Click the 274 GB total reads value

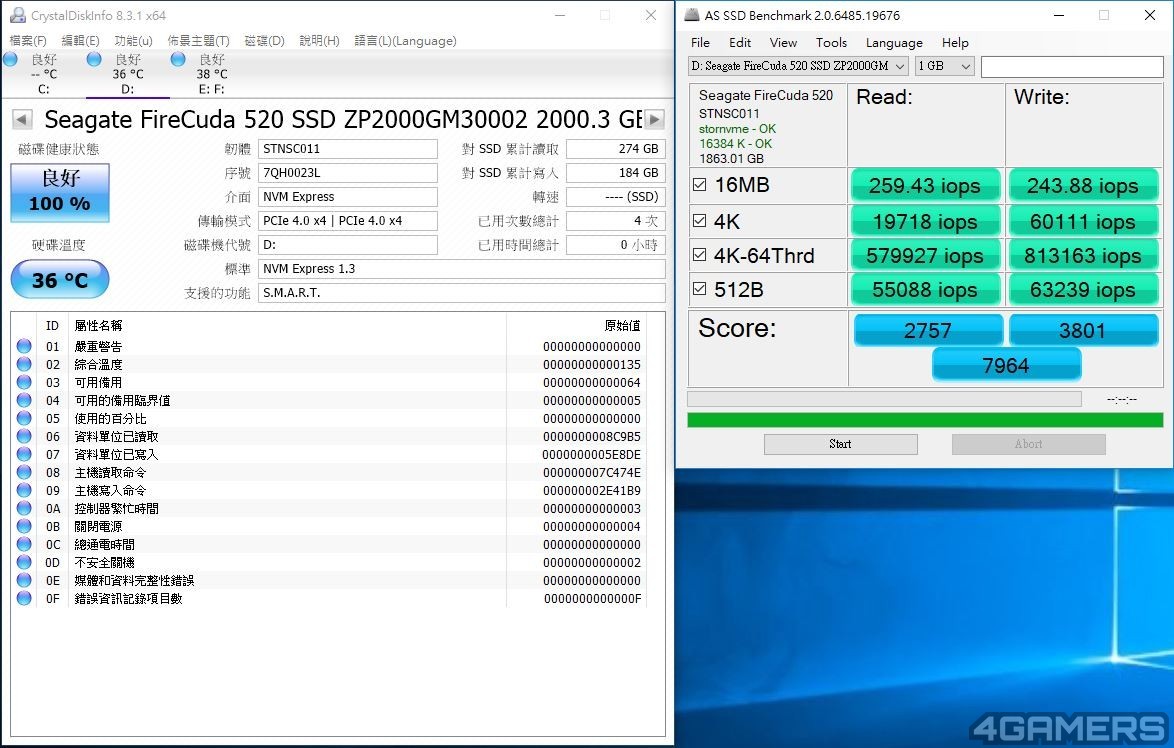point(616,149)
